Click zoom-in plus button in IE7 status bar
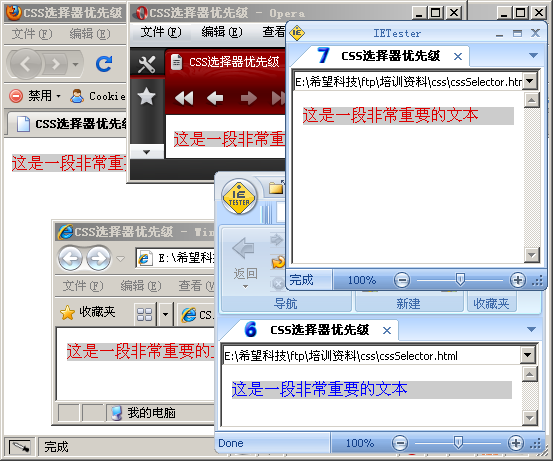 517,280
